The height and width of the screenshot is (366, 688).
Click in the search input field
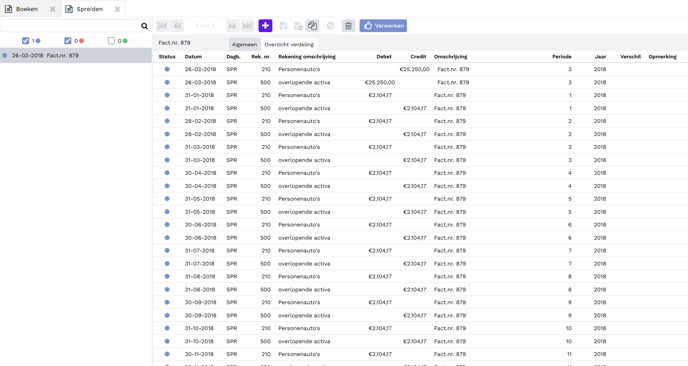coord(71,26)
